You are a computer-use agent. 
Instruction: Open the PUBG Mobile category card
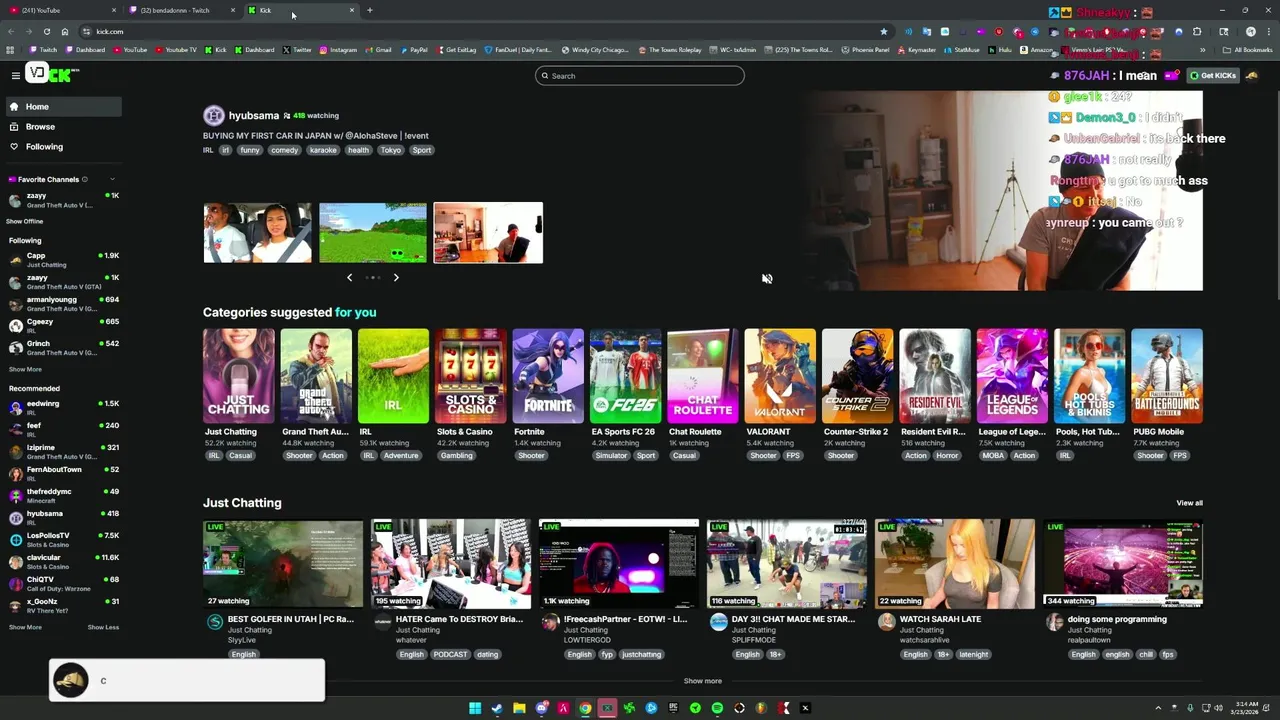click(x=1167, y=376)
